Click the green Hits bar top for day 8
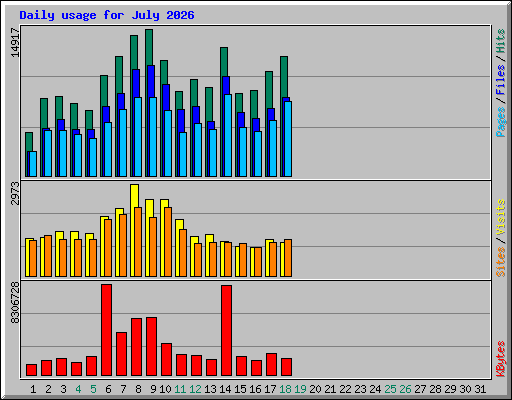 click(x=134, y=52)
